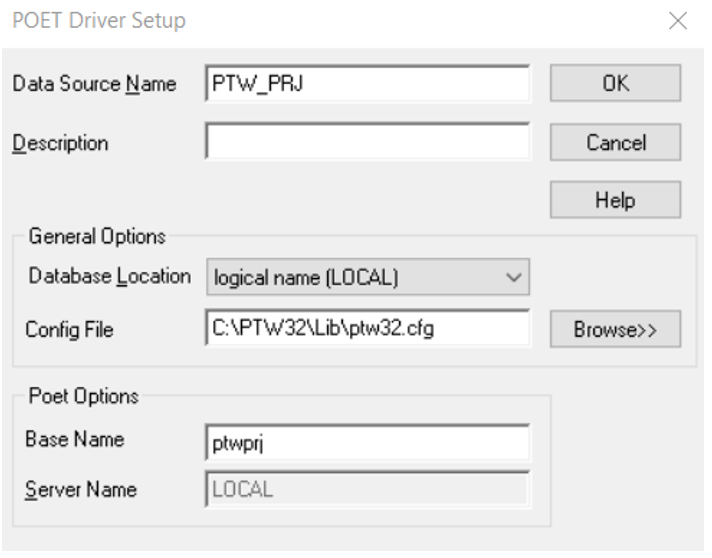Confirm the setup with the OK button
The width and height of the screenshot is (712, 558).
click(615, 84)
